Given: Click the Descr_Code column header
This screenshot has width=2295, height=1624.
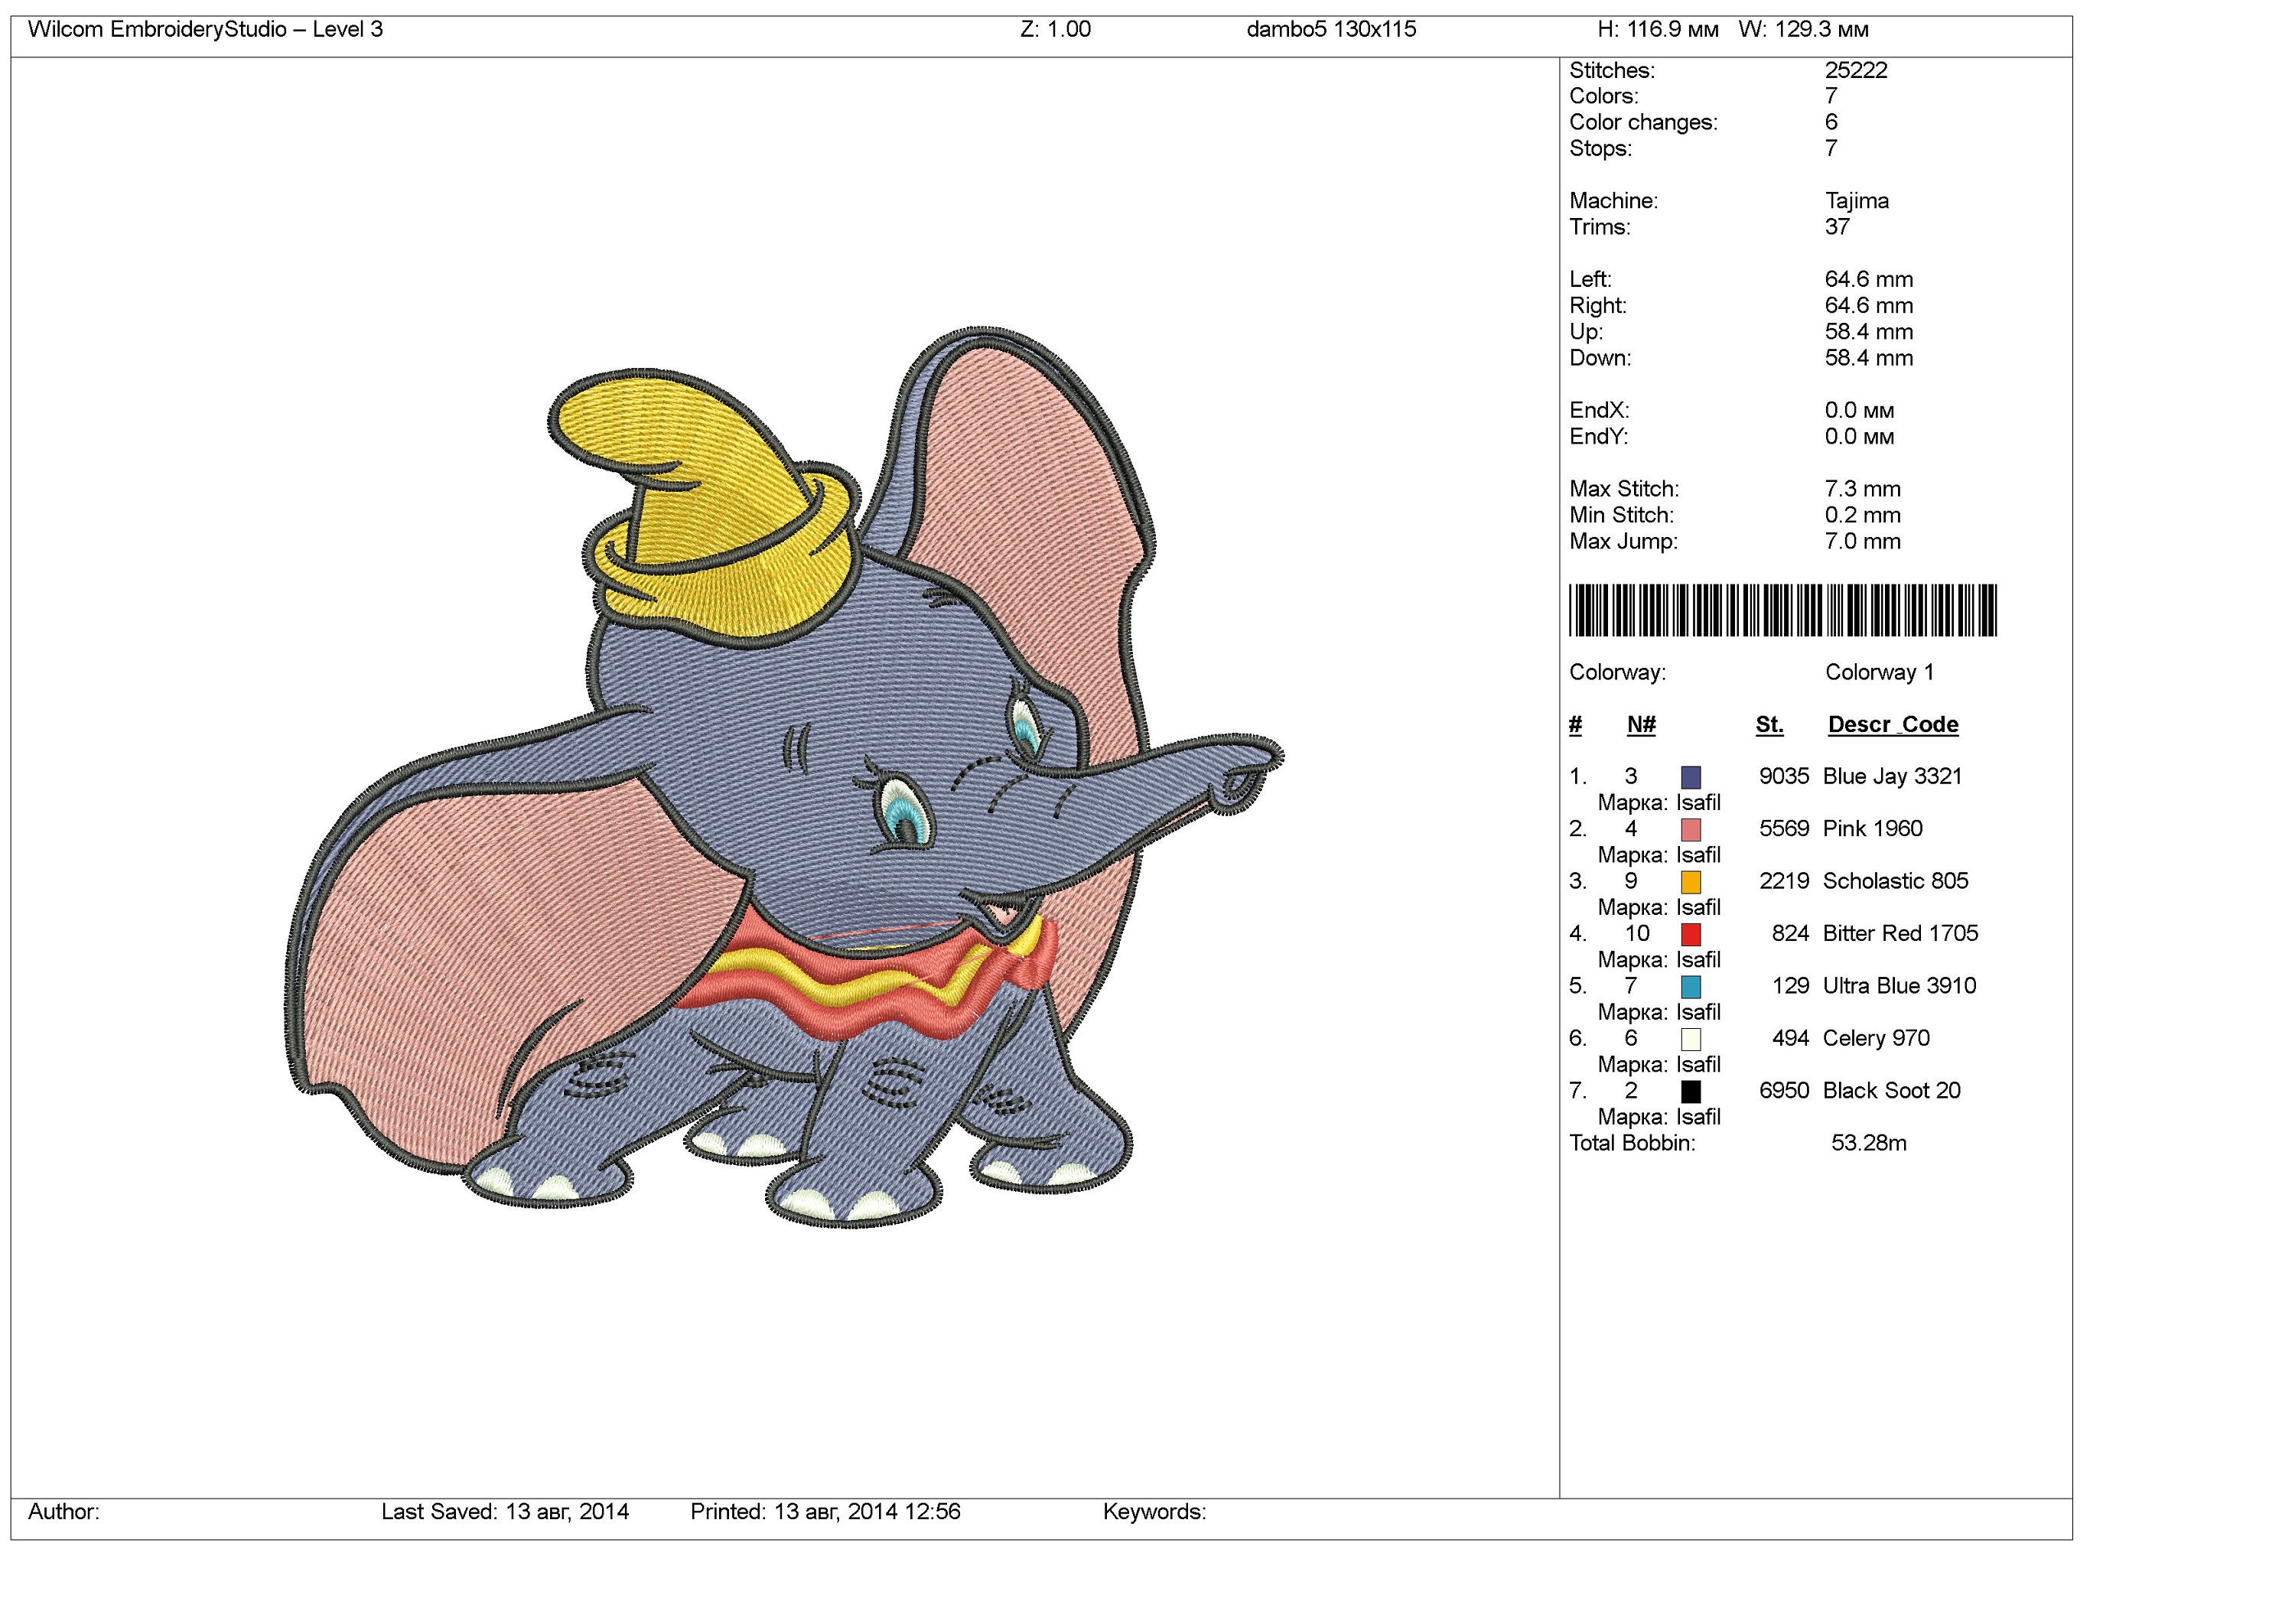Looking at the screenshot, I should point(1893,724).
